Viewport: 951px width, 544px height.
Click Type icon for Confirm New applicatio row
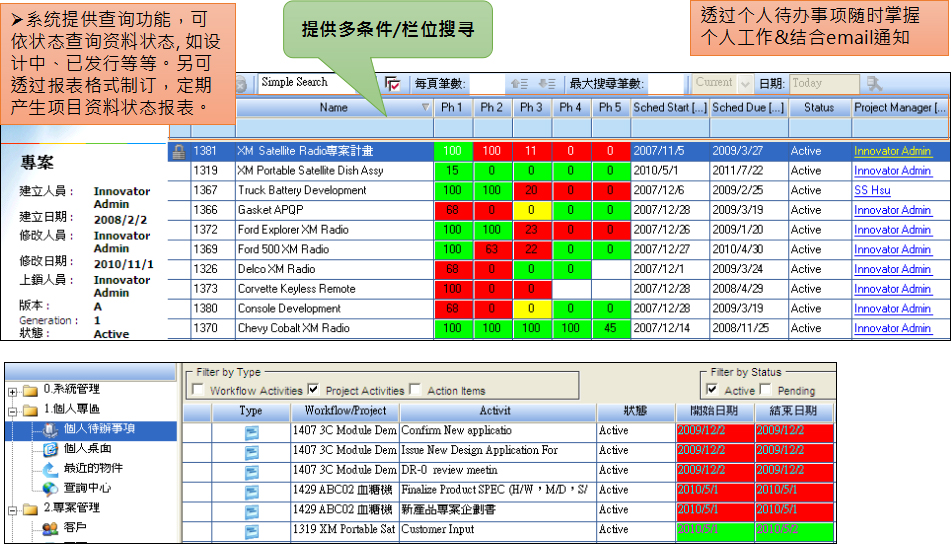coord(251,431)
